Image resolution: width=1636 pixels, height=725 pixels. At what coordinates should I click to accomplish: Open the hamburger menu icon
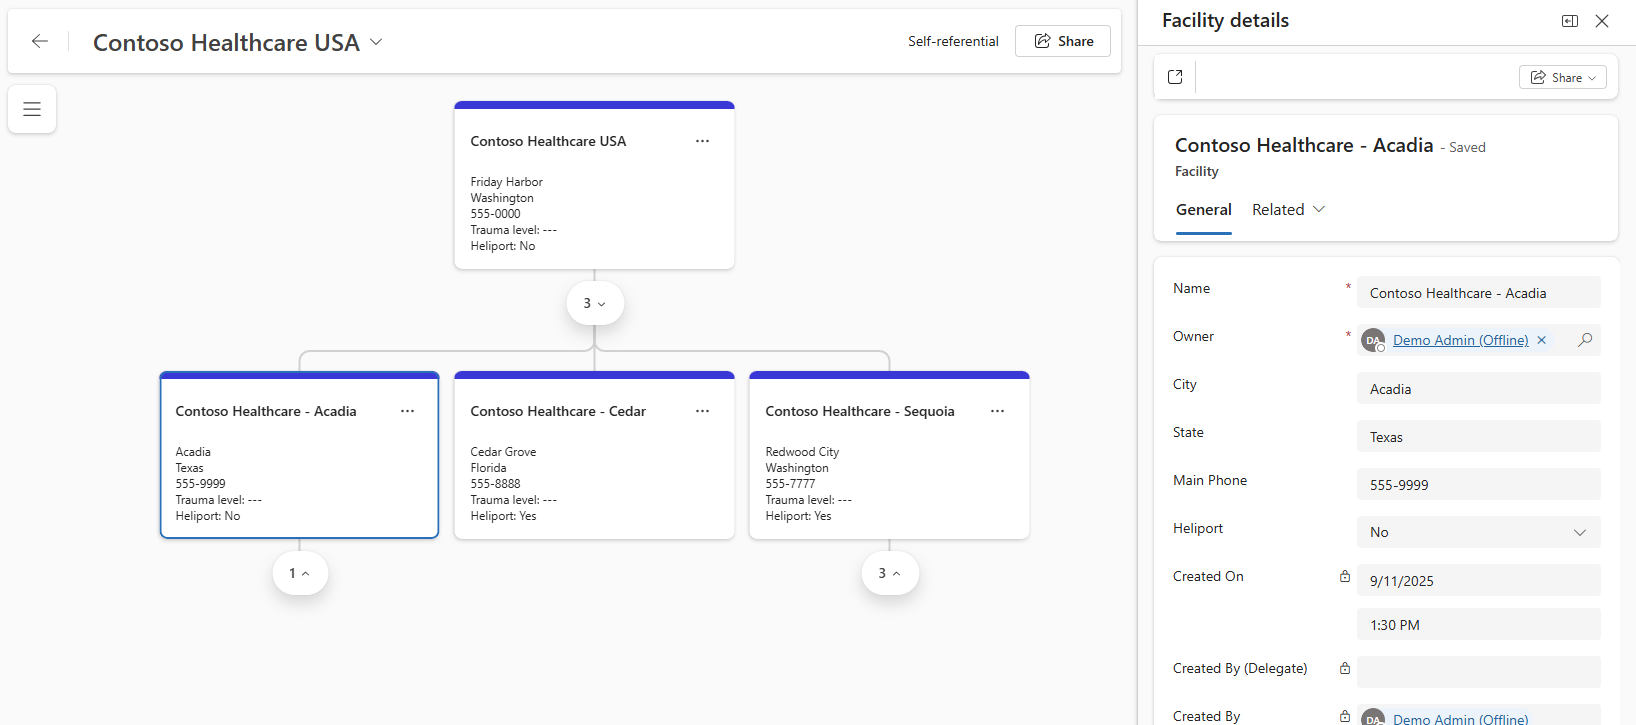click(32, 109)
